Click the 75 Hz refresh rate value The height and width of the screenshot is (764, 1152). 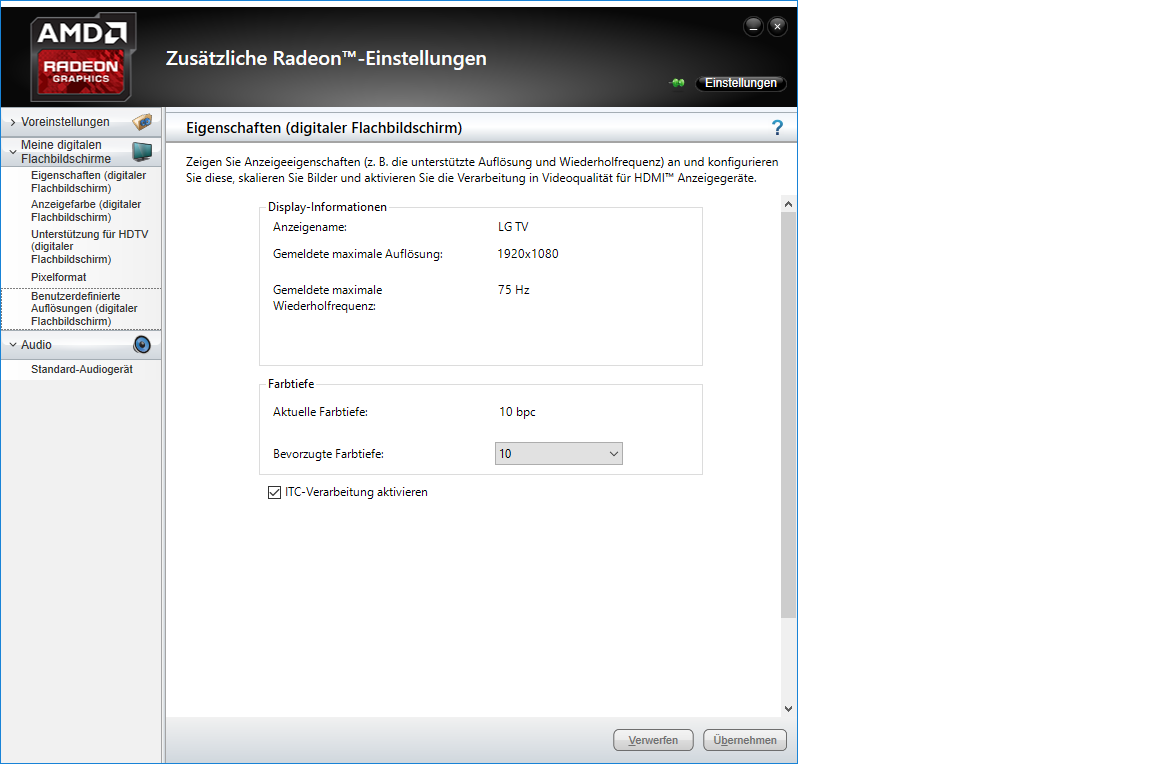click(x=514, y=289)
